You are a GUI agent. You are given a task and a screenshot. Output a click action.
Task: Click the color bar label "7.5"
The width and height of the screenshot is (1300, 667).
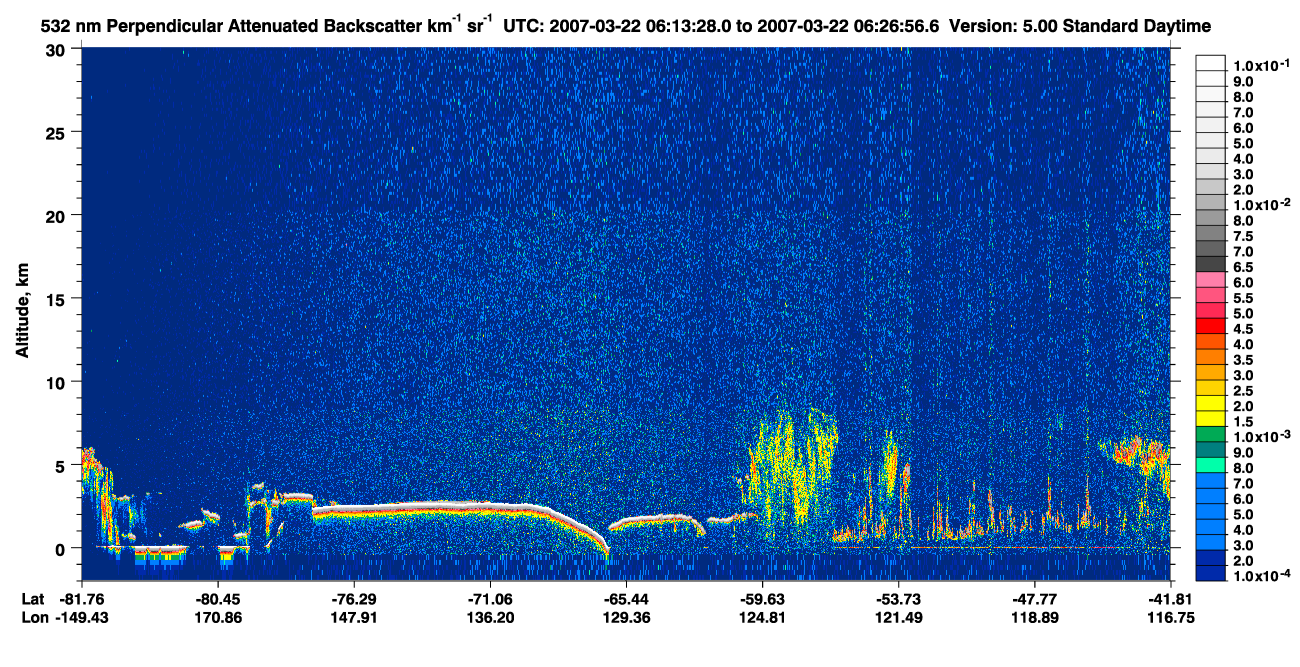[1243, 236]
